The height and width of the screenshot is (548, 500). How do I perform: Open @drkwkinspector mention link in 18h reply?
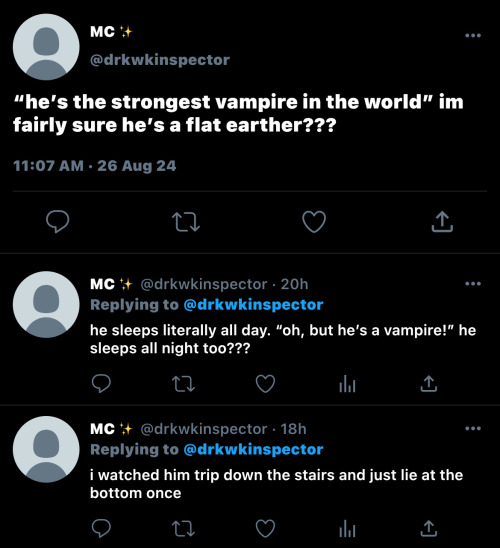point(253,449)
